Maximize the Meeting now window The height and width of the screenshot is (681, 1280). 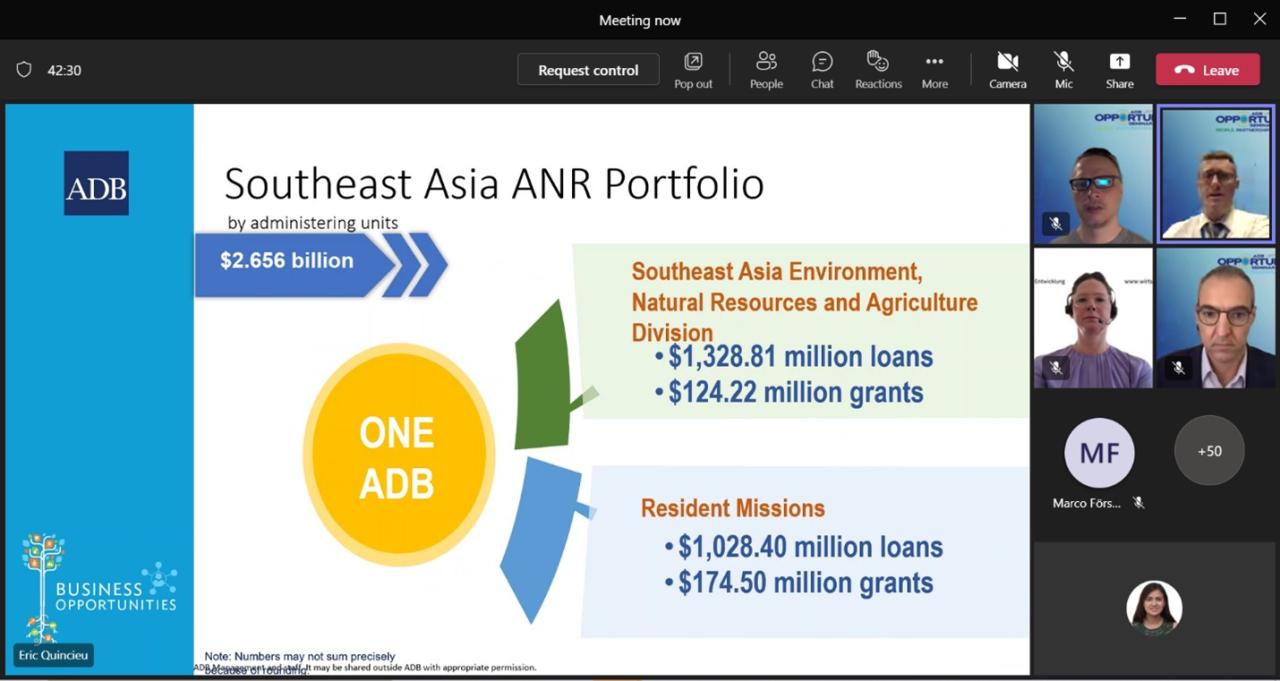(1220, 19)
